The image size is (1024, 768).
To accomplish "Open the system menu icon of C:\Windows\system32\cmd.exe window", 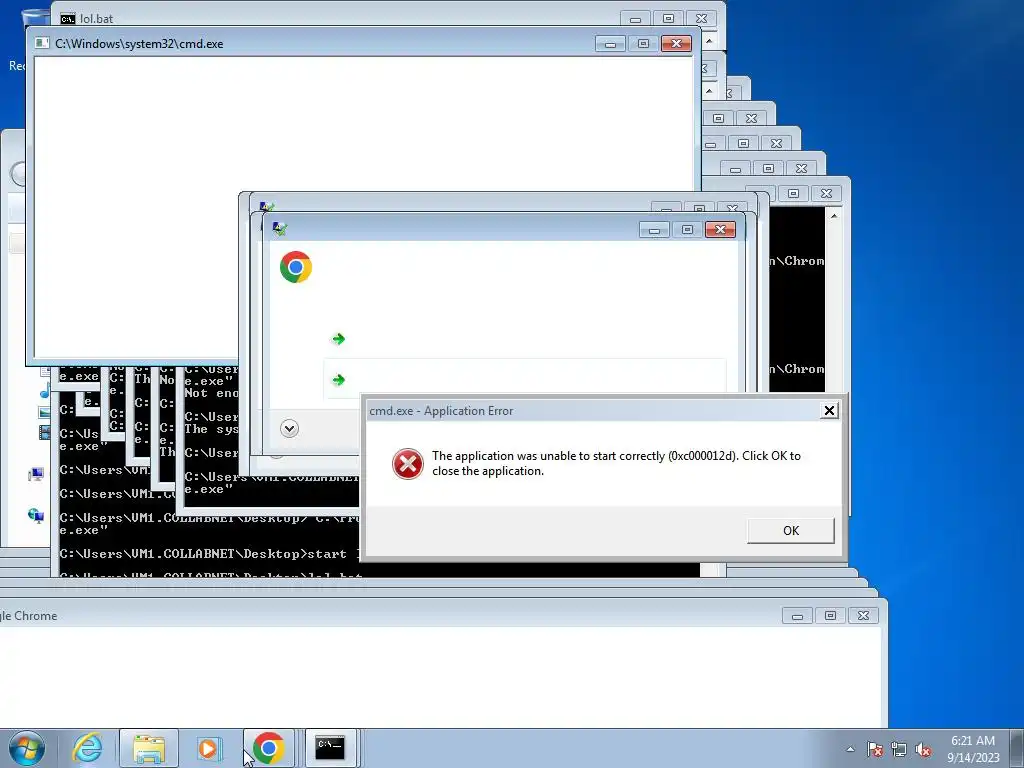I will [42, 43].
